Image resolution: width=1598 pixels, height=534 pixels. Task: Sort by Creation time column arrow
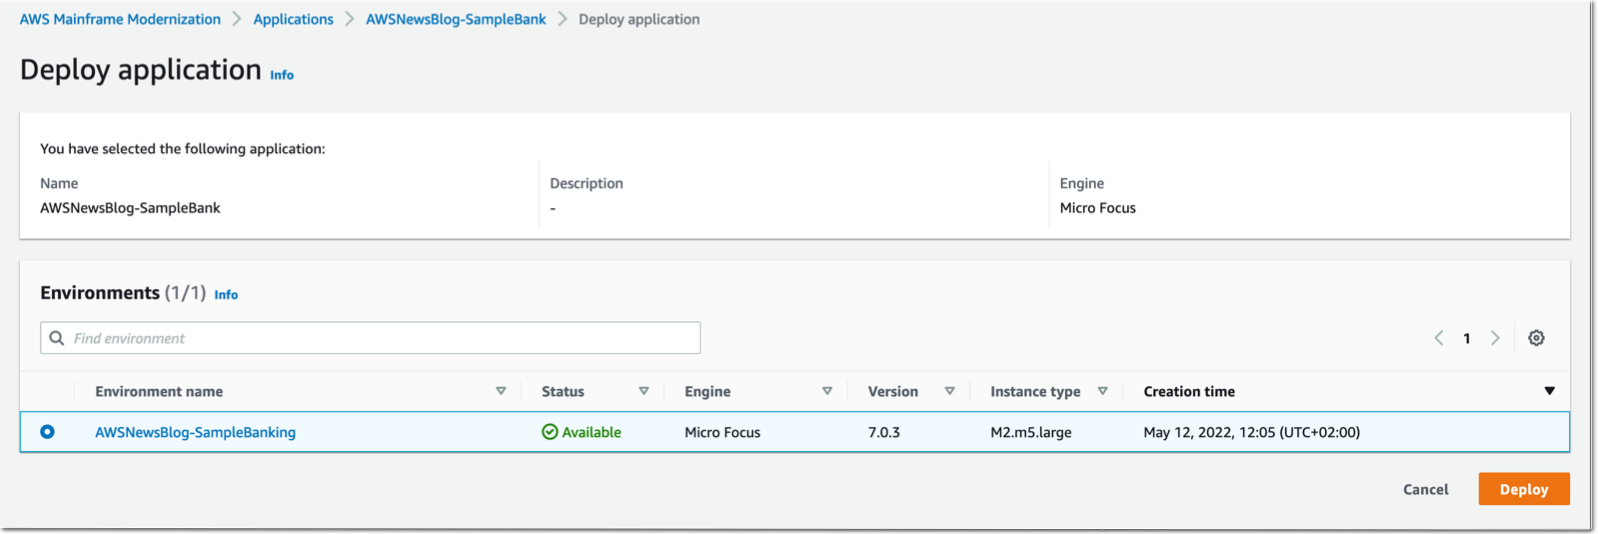coord(1549,391)
